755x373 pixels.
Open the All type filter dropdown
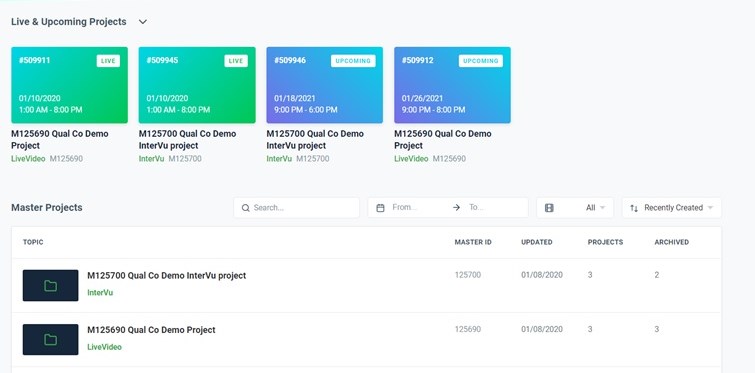coord(575,207)
